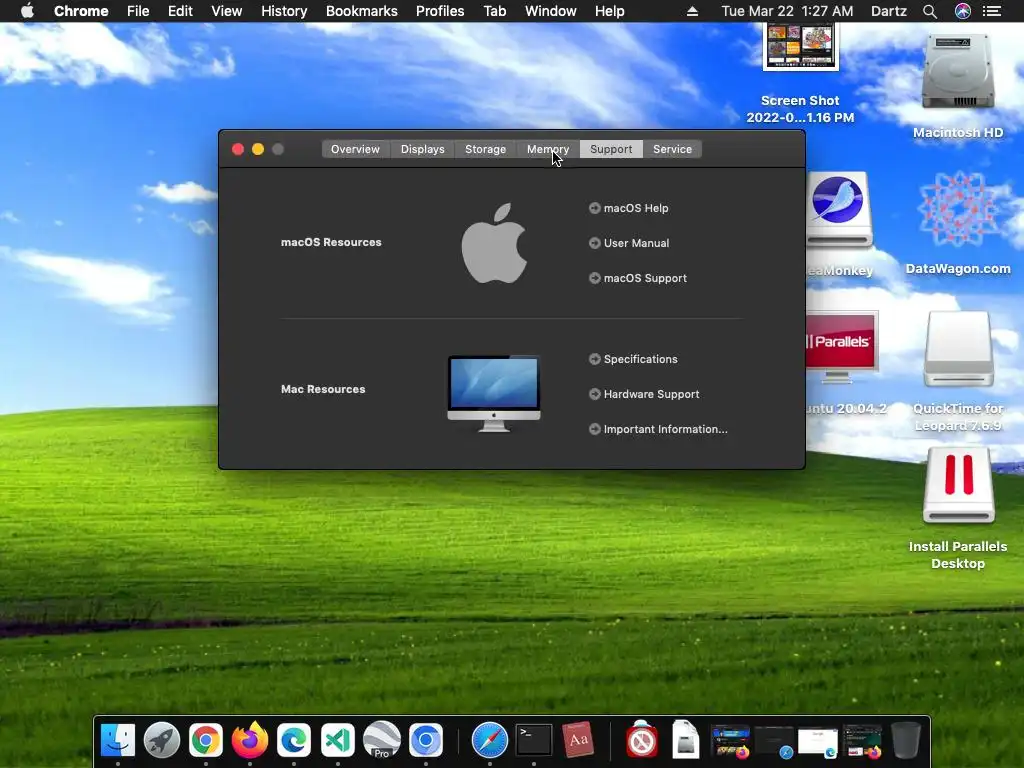Viewport: 1024px width, 768px height.
Task: Switch to the Overview tab
Action: (355, 149)
